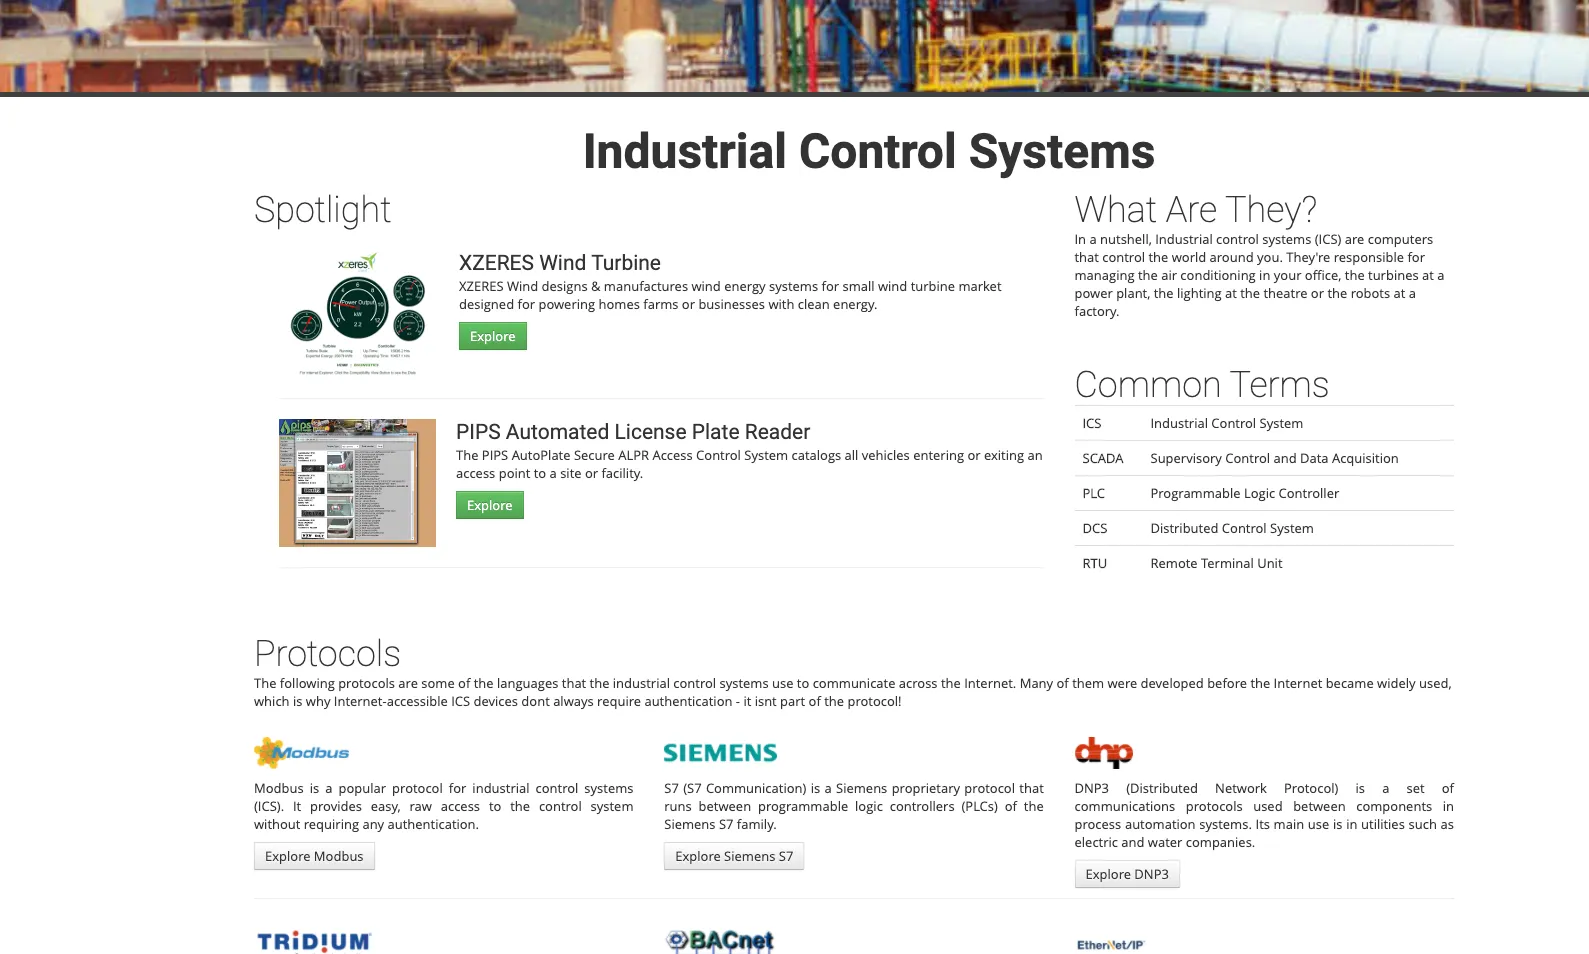This screenshot has width=1589, height=954.
Task: Click the BACnet logo
Action: pos(720,941)
